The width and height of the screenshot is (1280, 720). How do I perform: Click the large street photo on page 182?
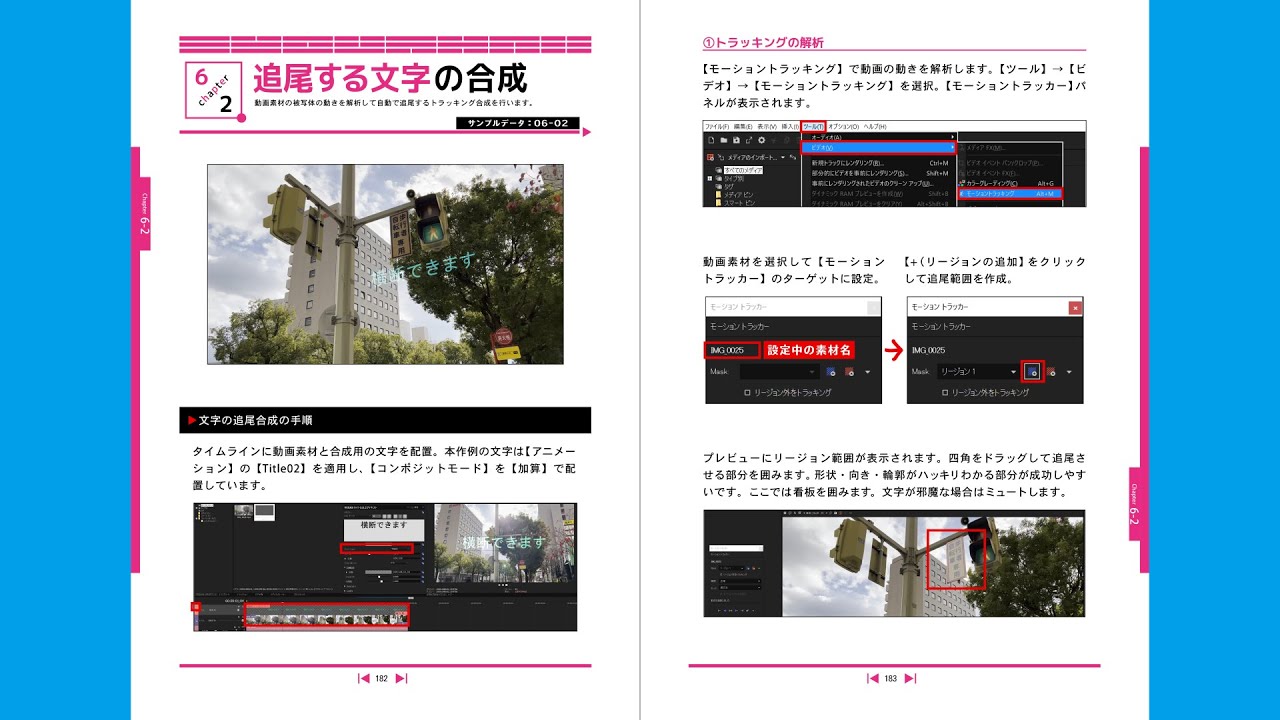pos(385,264)
